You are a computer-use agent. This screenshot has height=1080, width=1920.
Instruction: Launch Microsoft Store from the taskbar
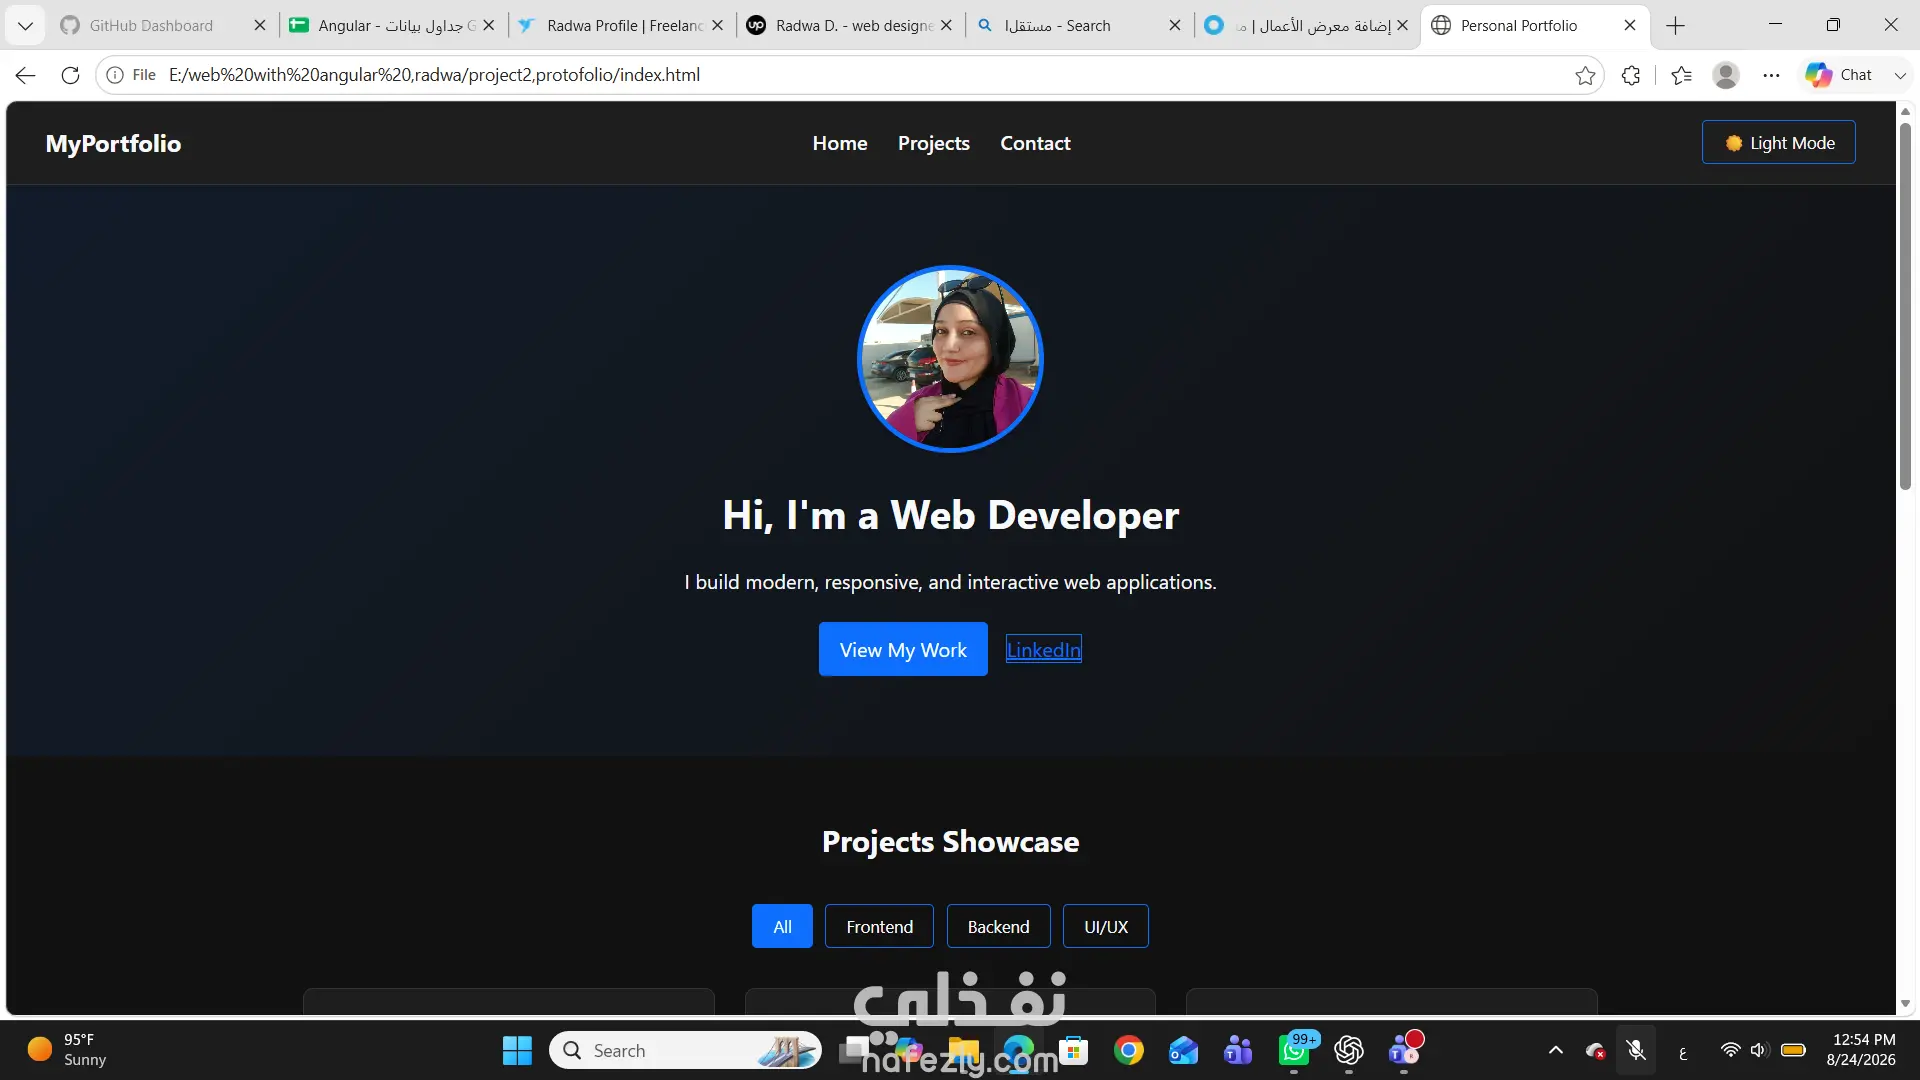click(1074, 1051)
